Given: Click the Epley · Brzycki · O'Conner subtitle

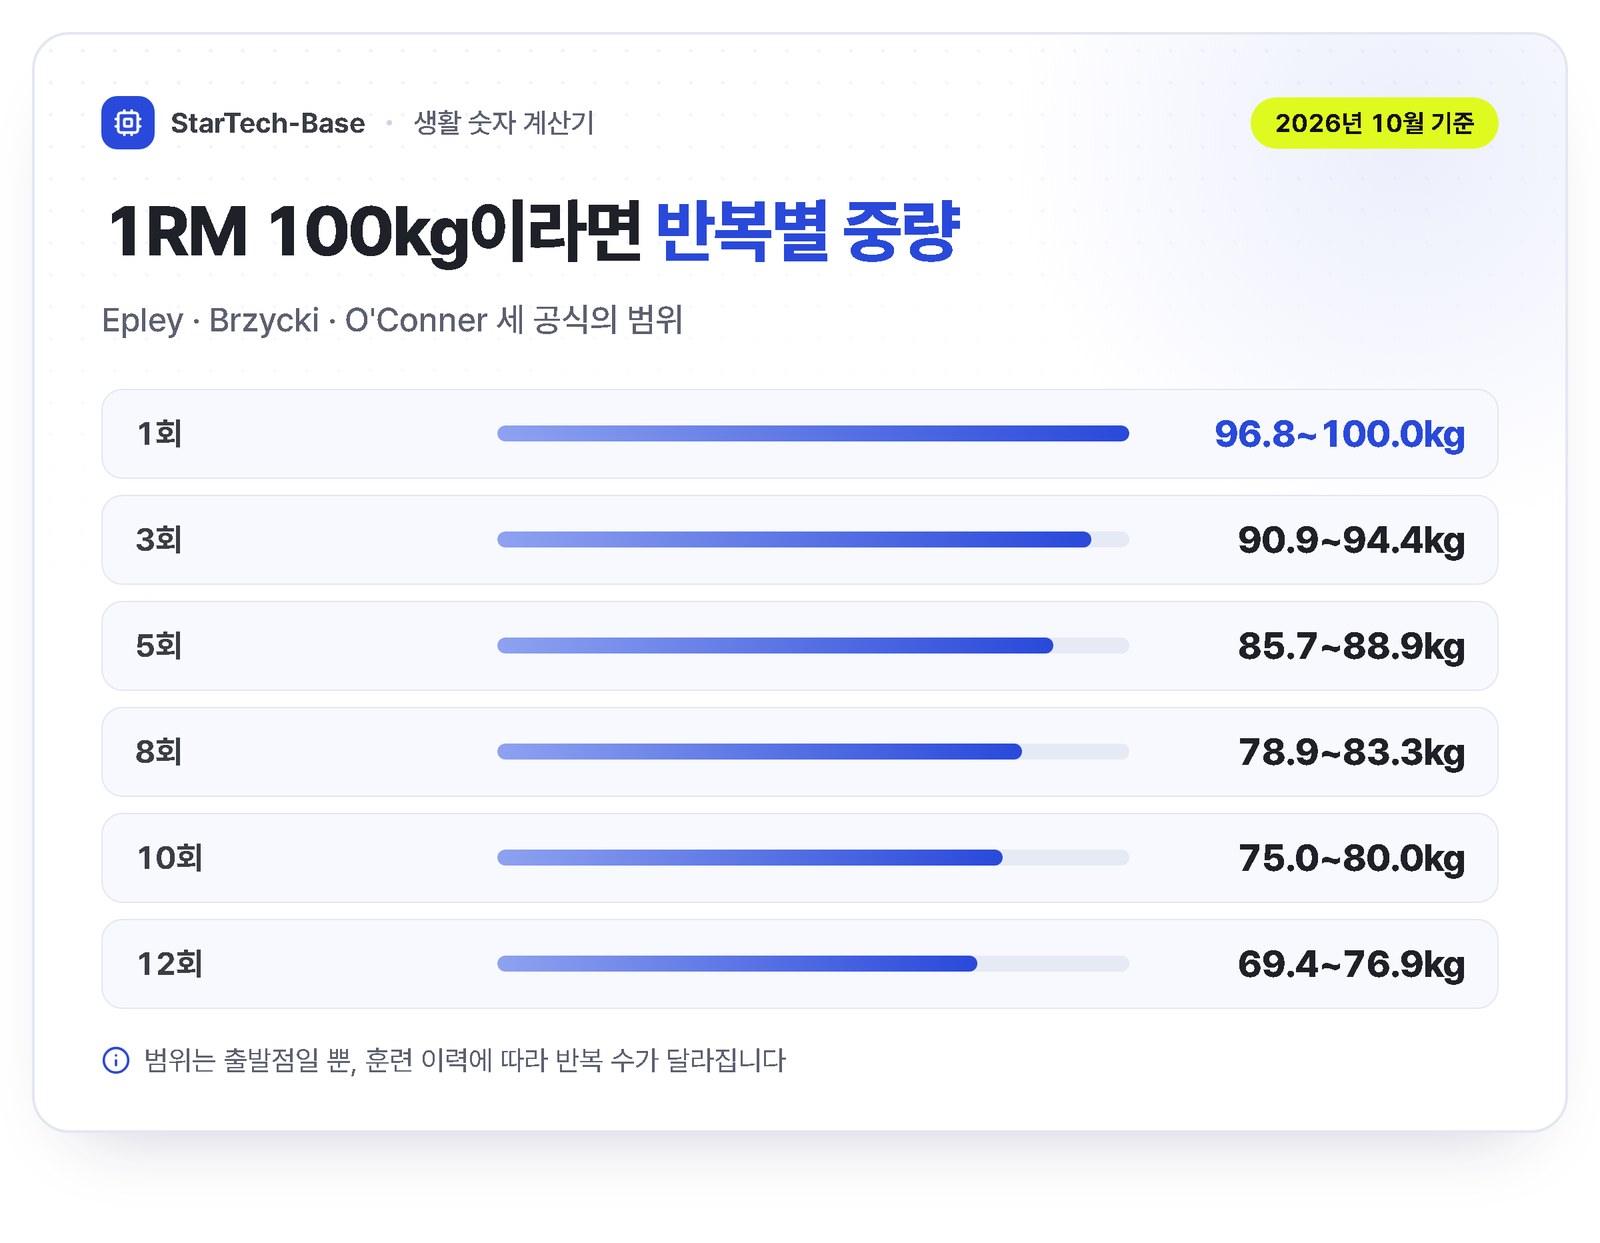Looking at the screenshot, I should (x=392, y=320).
